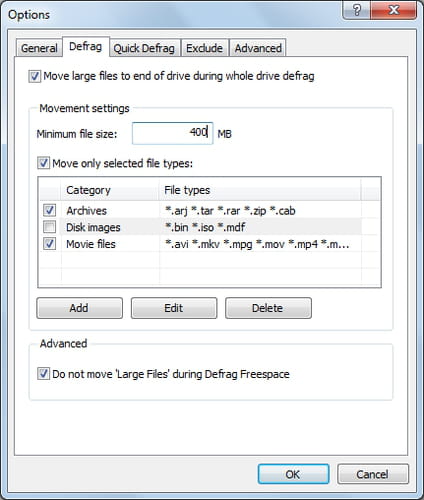
Task: Click the Edit button
Action: point(174,308)
